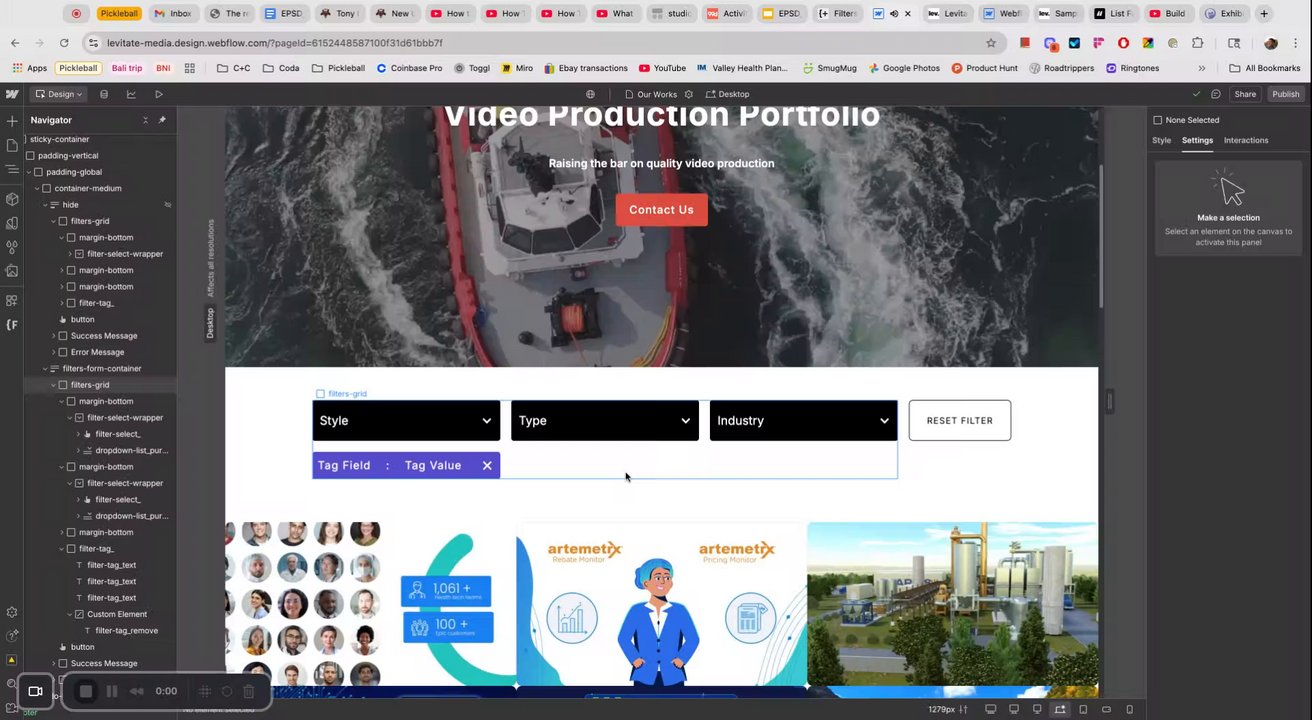Select the tablet breakpoint icon
This screenshot has height=720, width=1312.
1083,709
